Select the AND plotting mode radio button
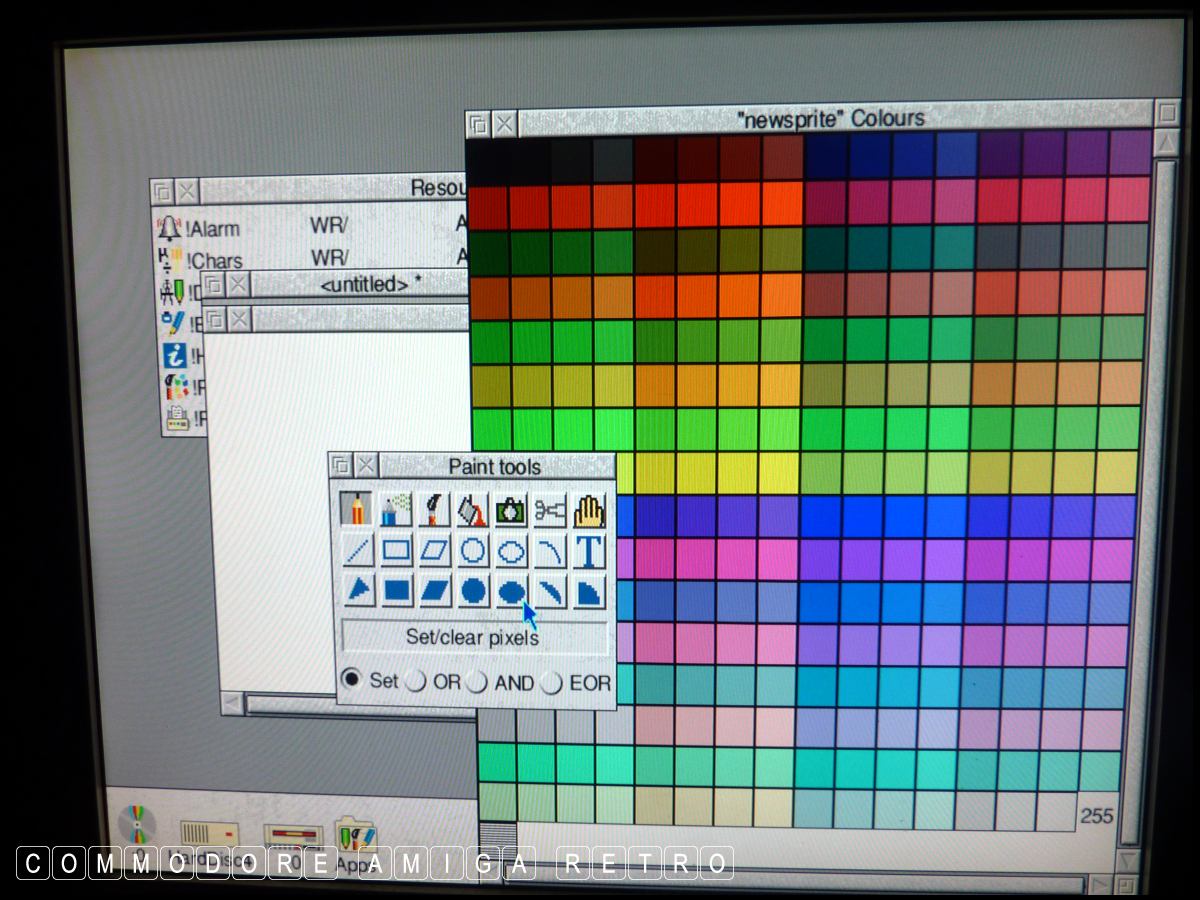 (477, 682)
